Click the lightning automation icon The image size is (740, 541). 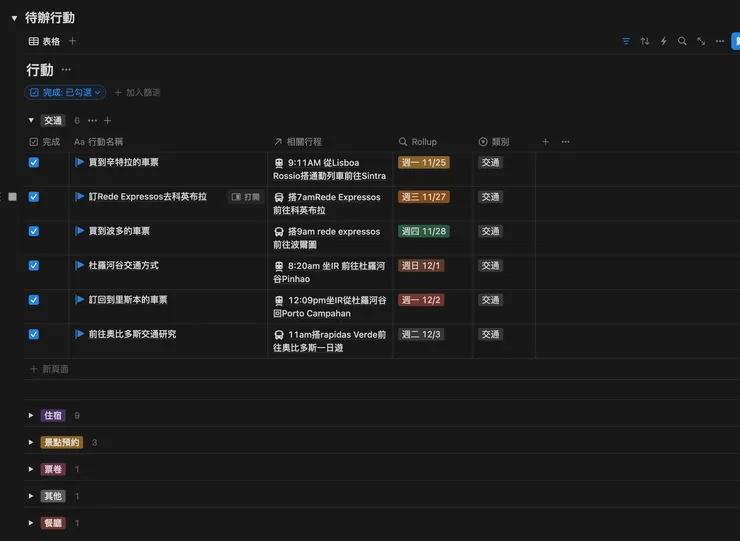[x=664, y=42]
